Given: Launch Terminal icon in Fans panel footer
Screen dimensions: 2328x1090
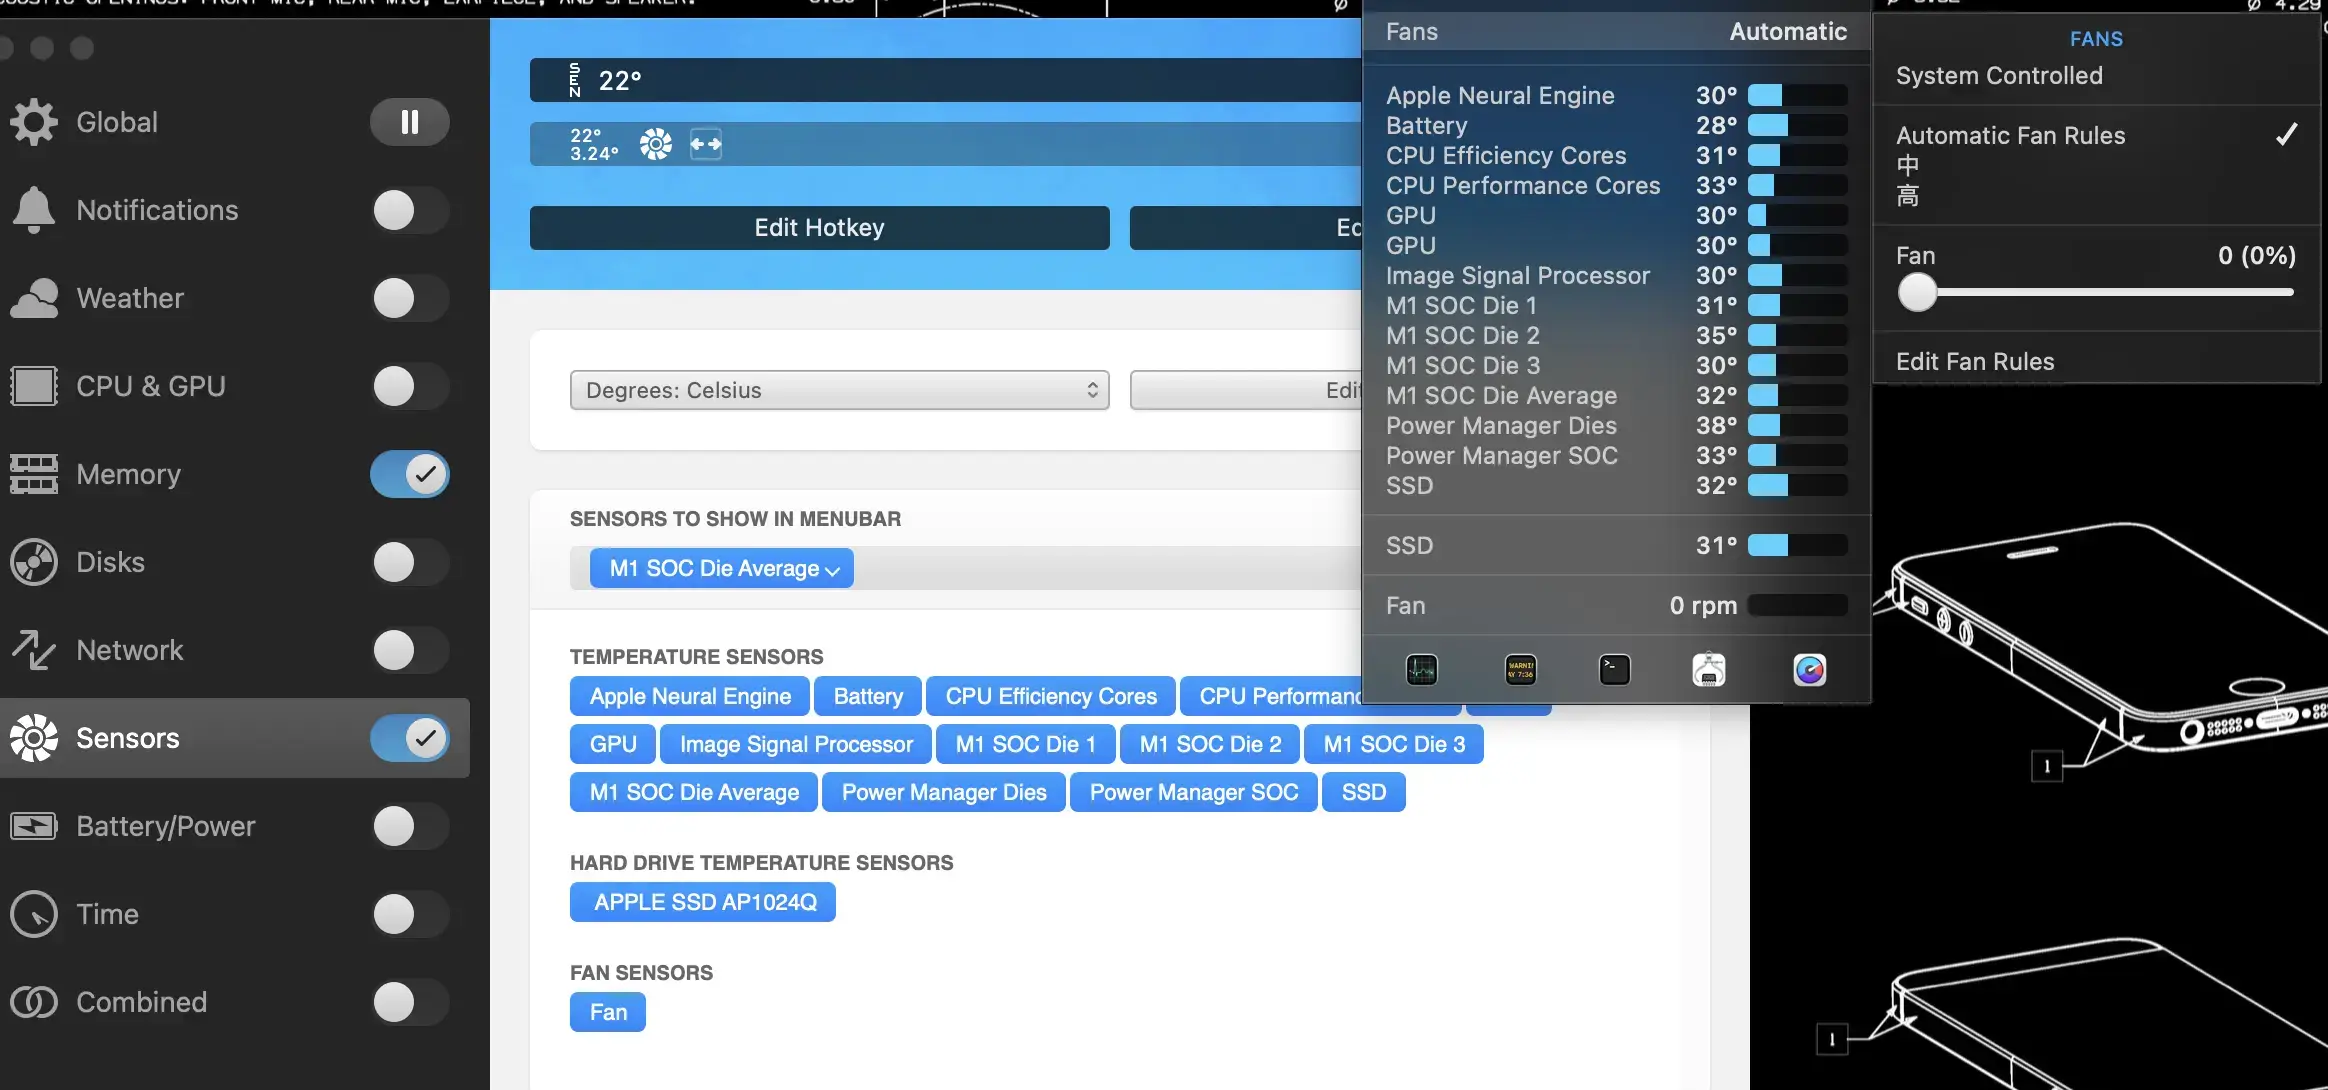Looking at the screenshot, I should pos(1613,669).
